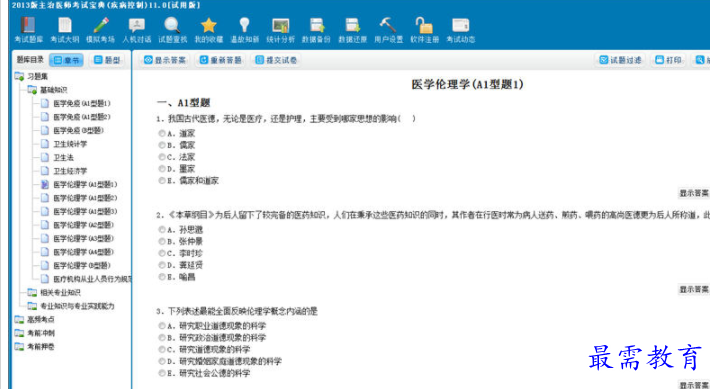Open 医学伦理学 (A1型题2) in tree
Image resolution: width=710 pixels, height=389 pixels.
[x=79, y=198]
